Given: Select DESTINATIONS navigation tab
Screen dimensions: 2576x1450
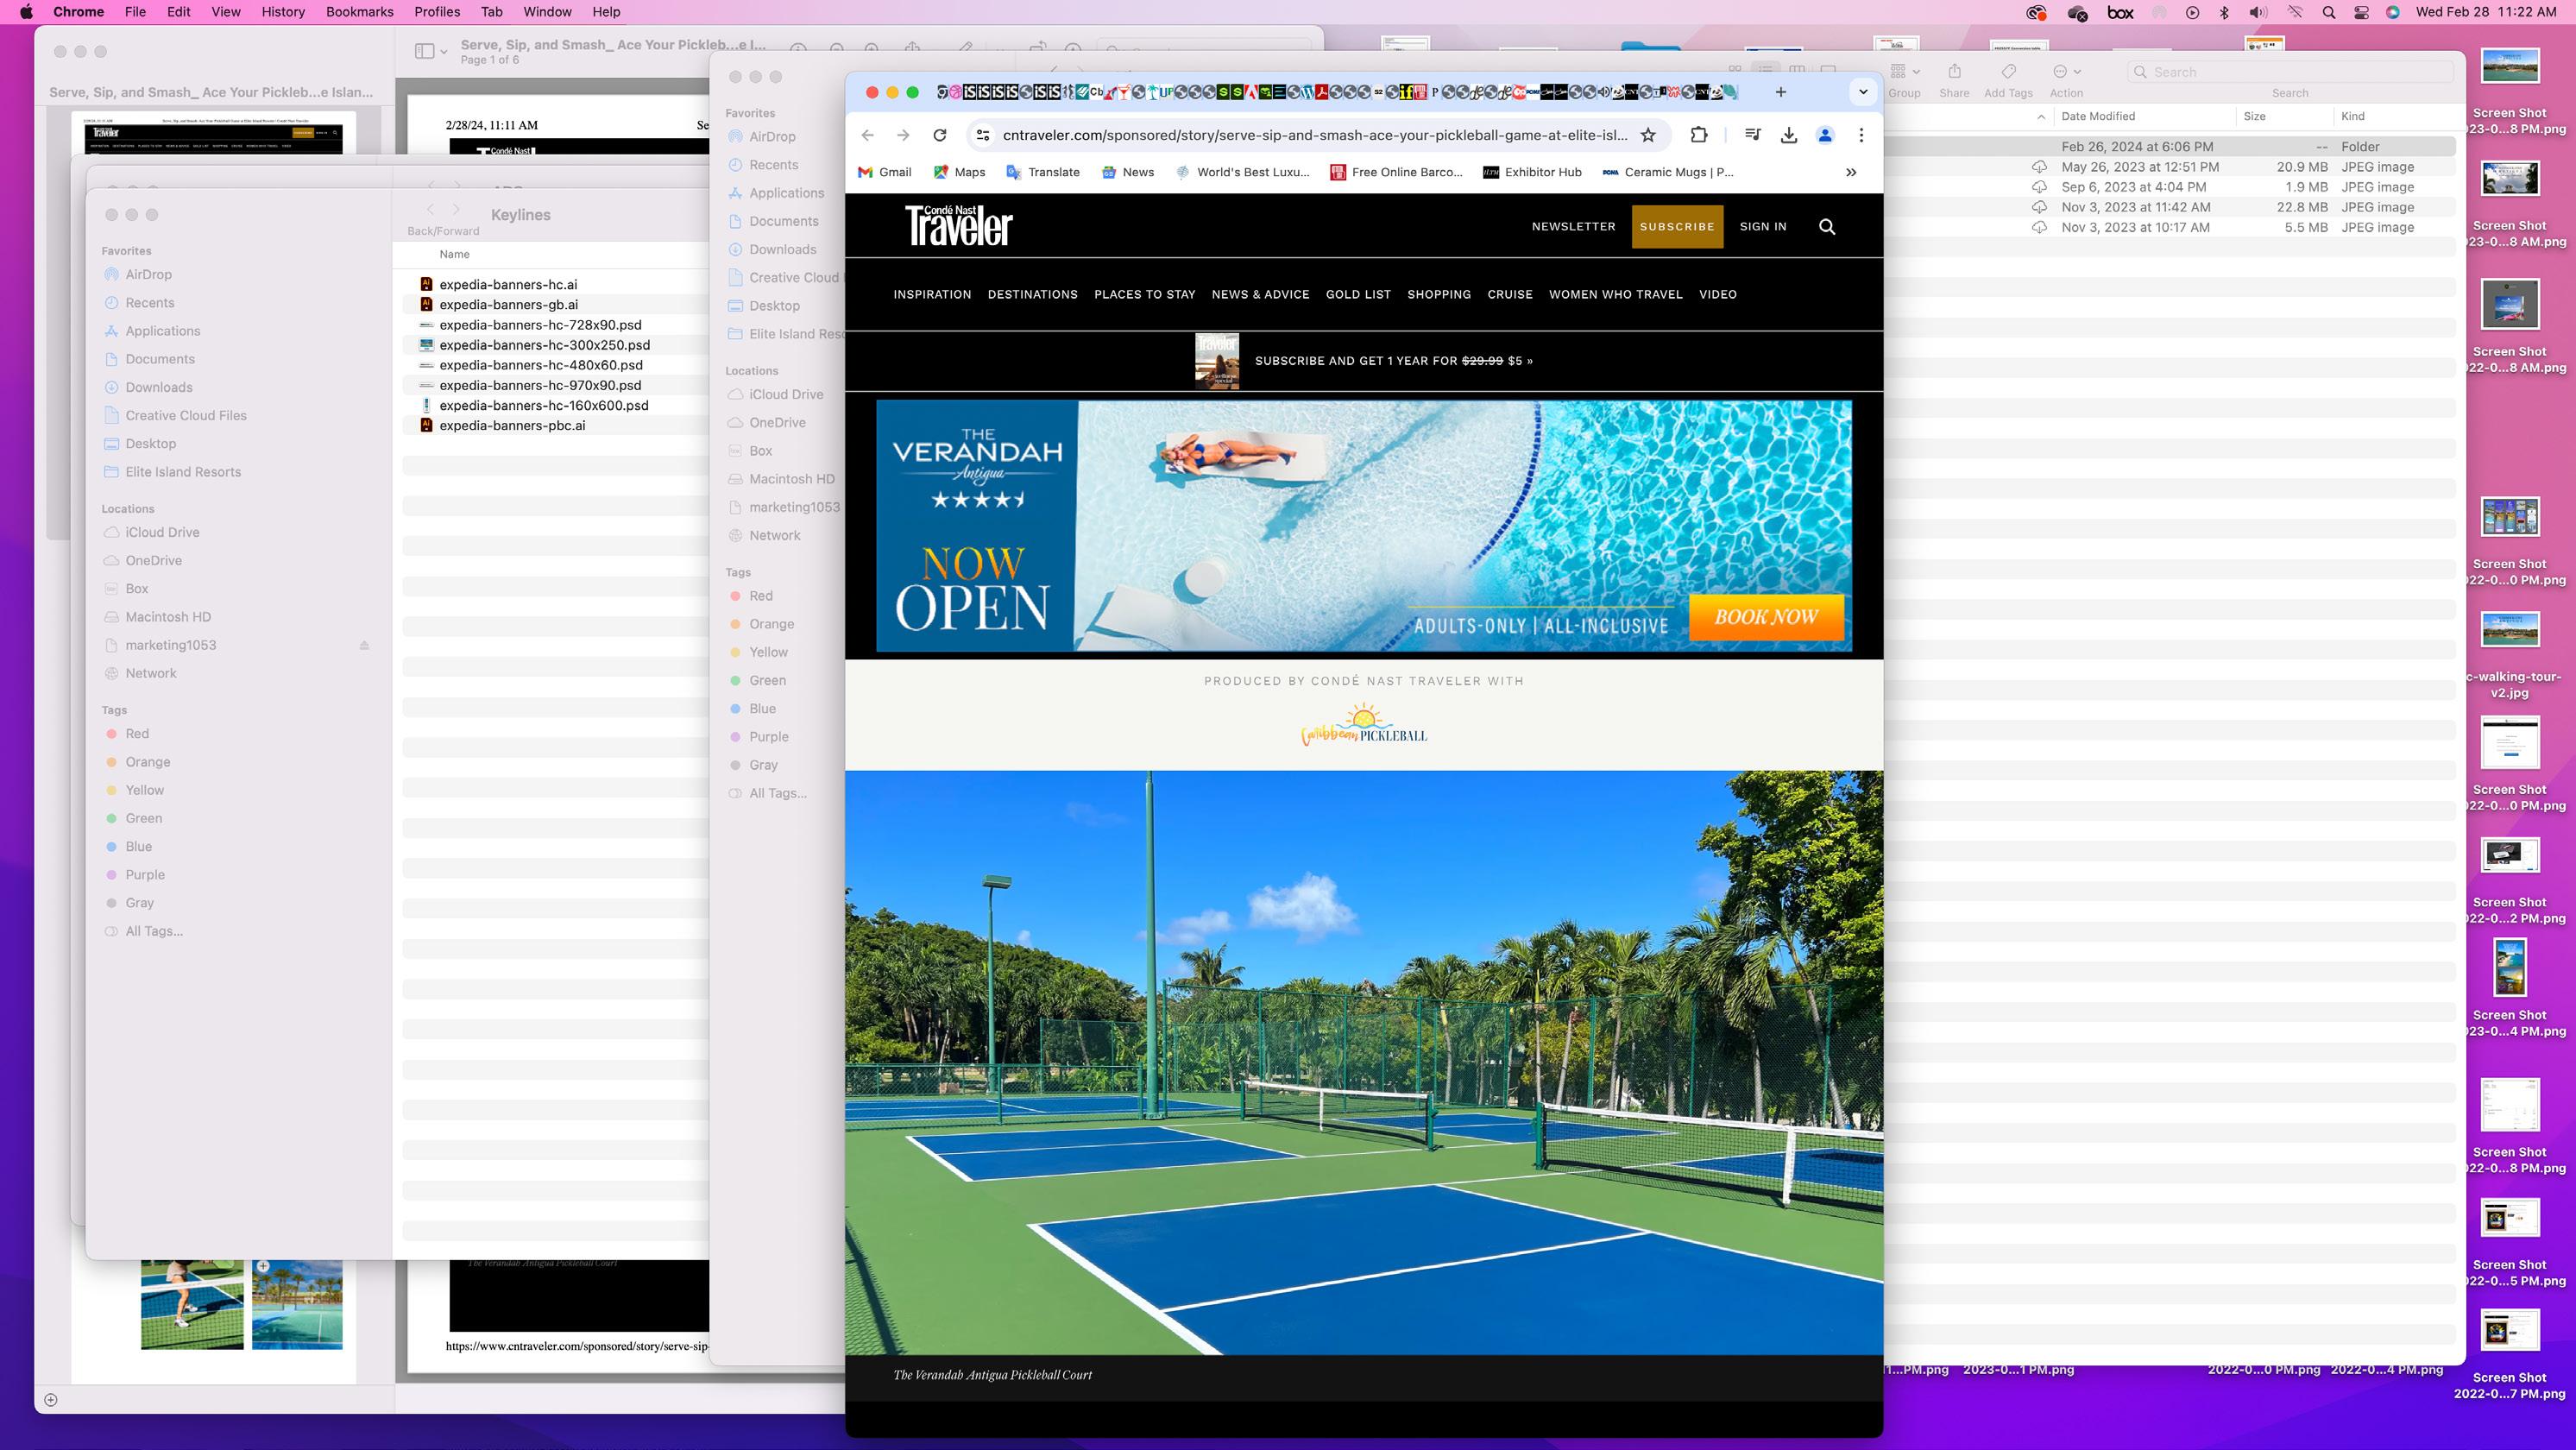Looking at the screenshot, I should [1032, 294].
